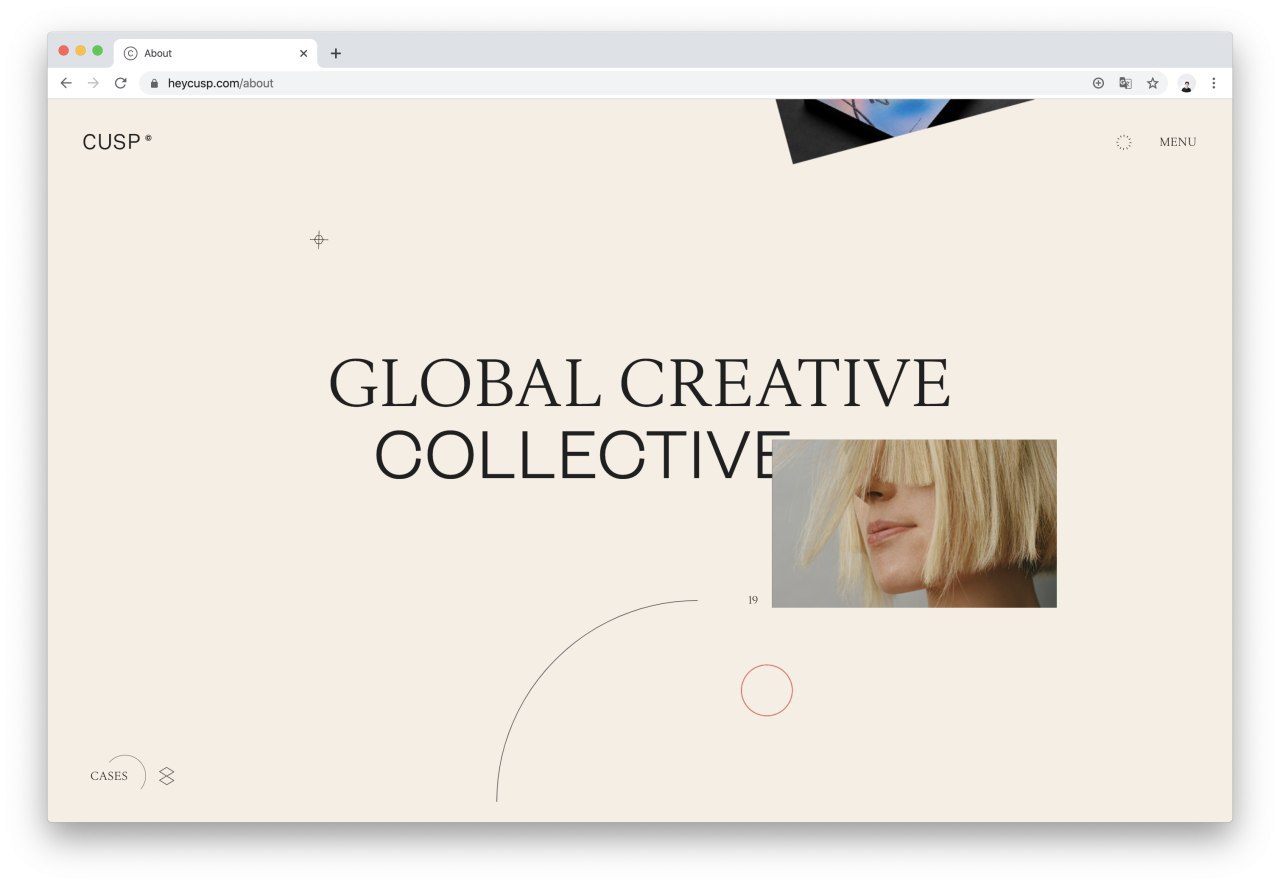
Task: Open a new tab with the plus button
Action: 336,53
